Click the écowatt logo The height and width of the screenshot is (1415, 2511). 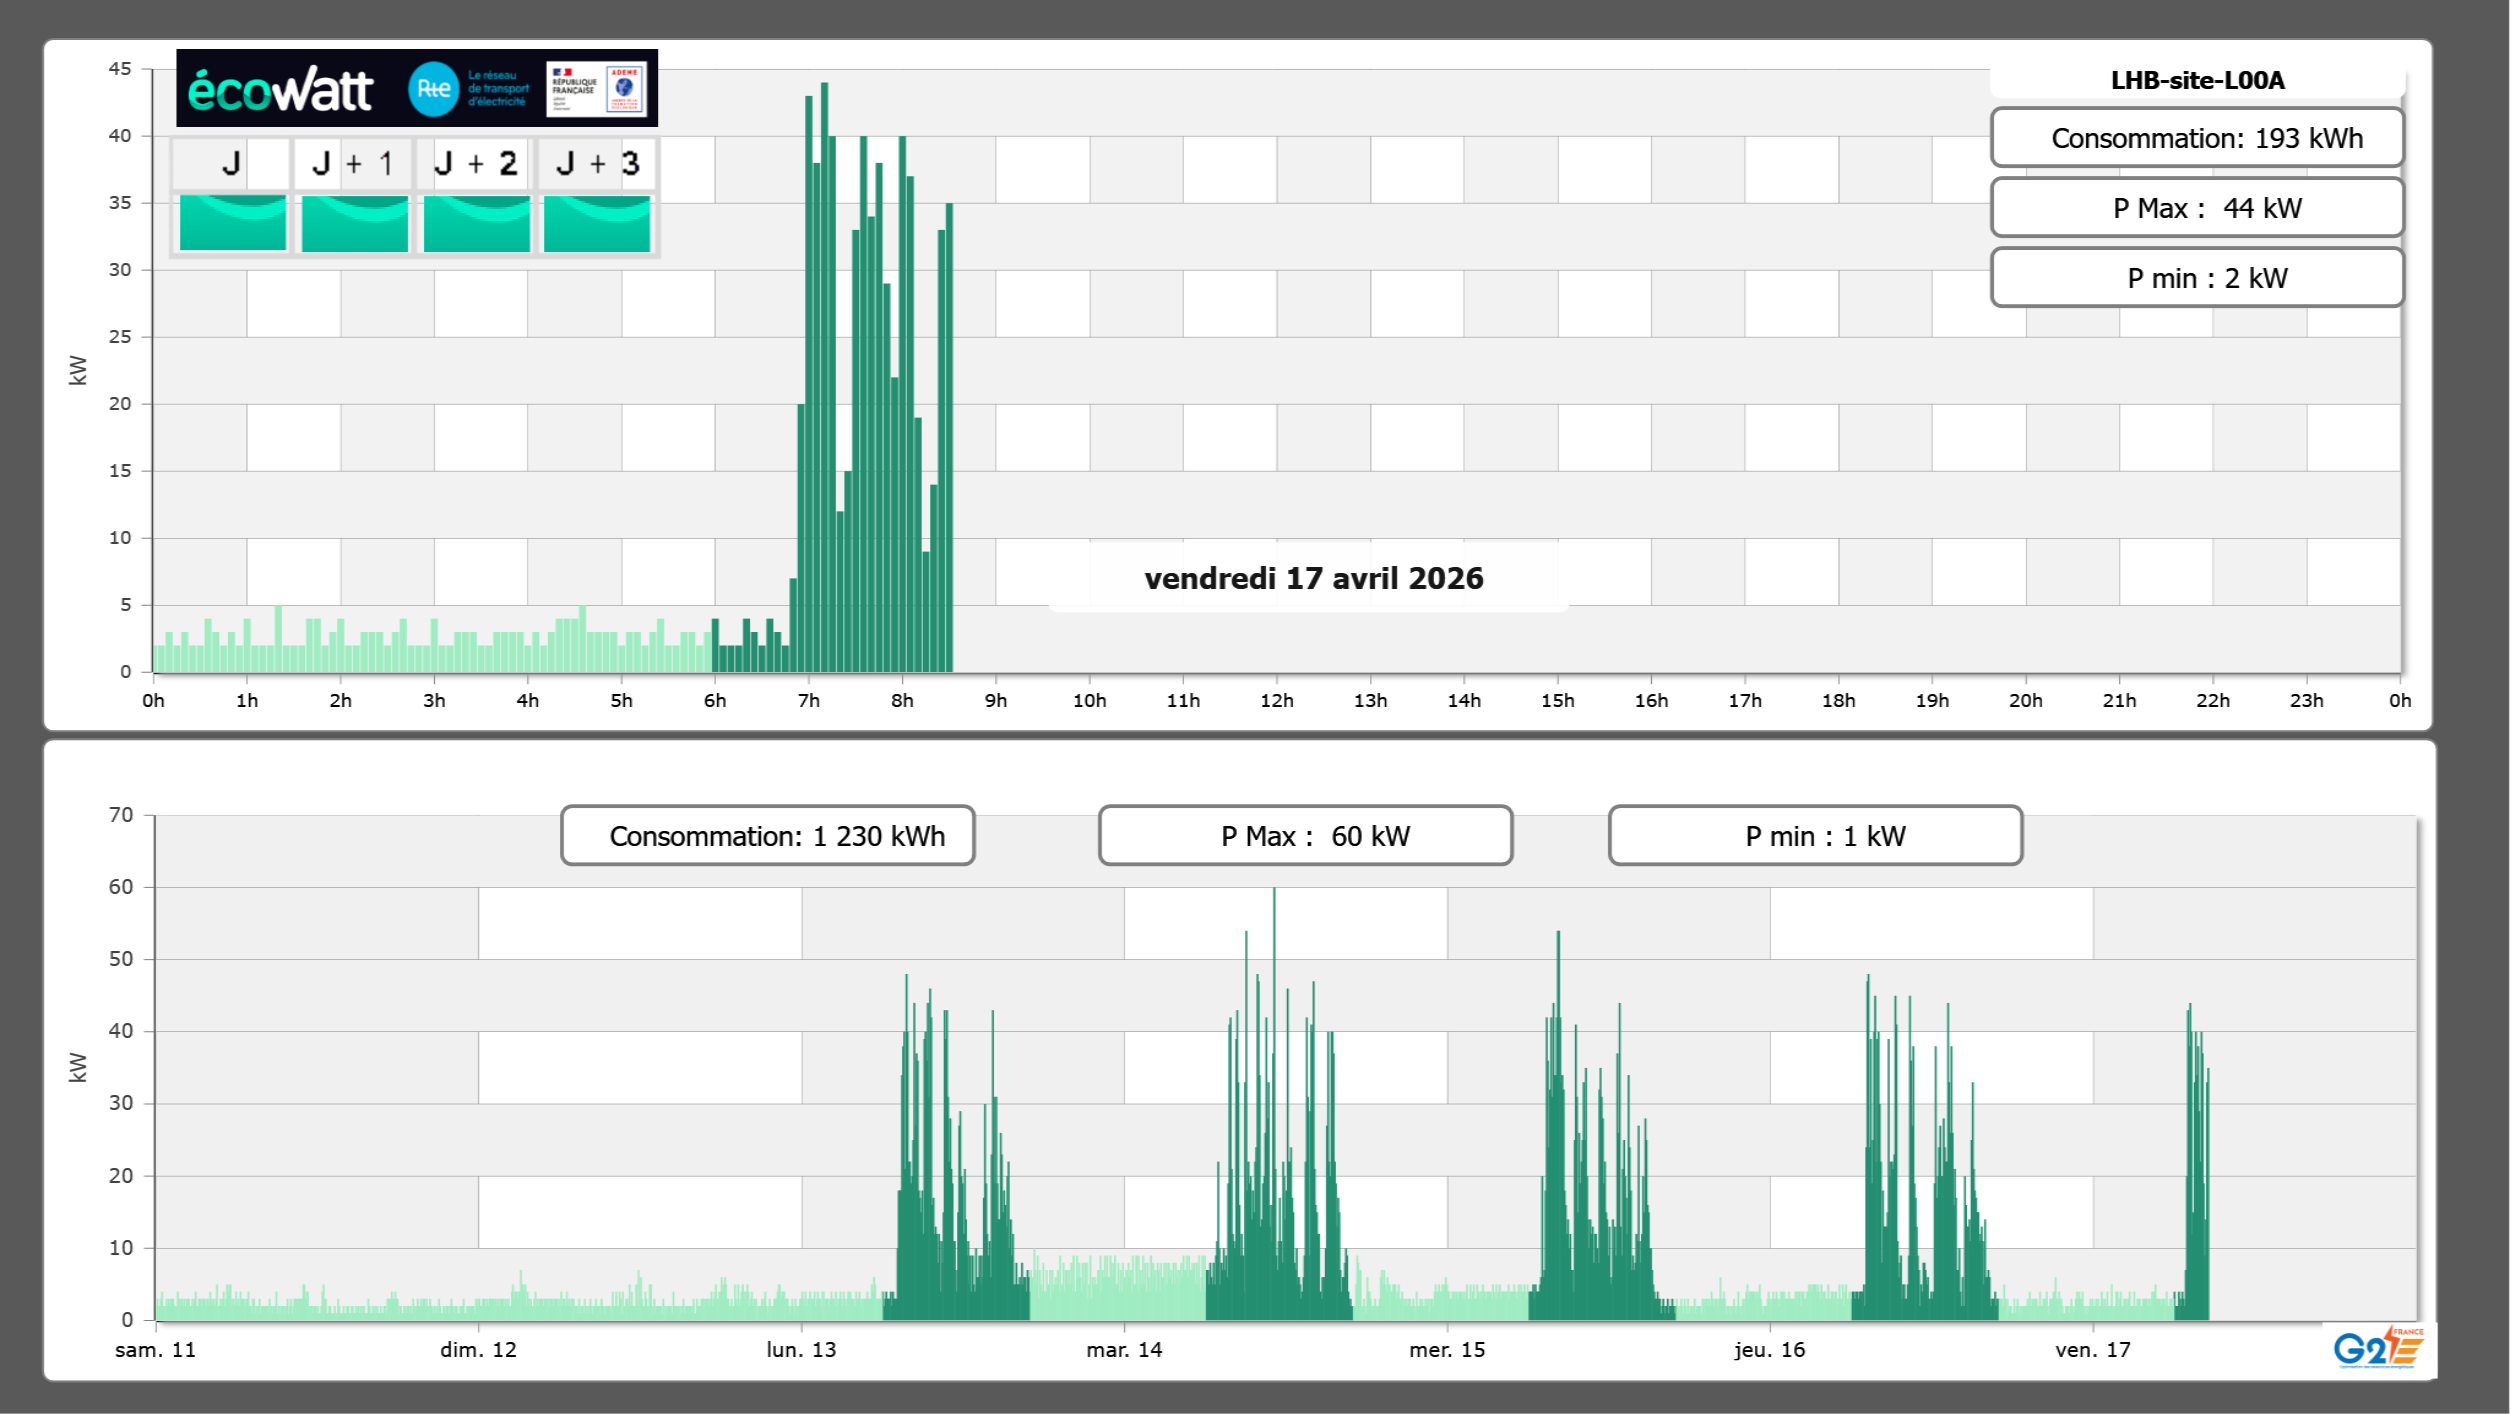[281, 90]
